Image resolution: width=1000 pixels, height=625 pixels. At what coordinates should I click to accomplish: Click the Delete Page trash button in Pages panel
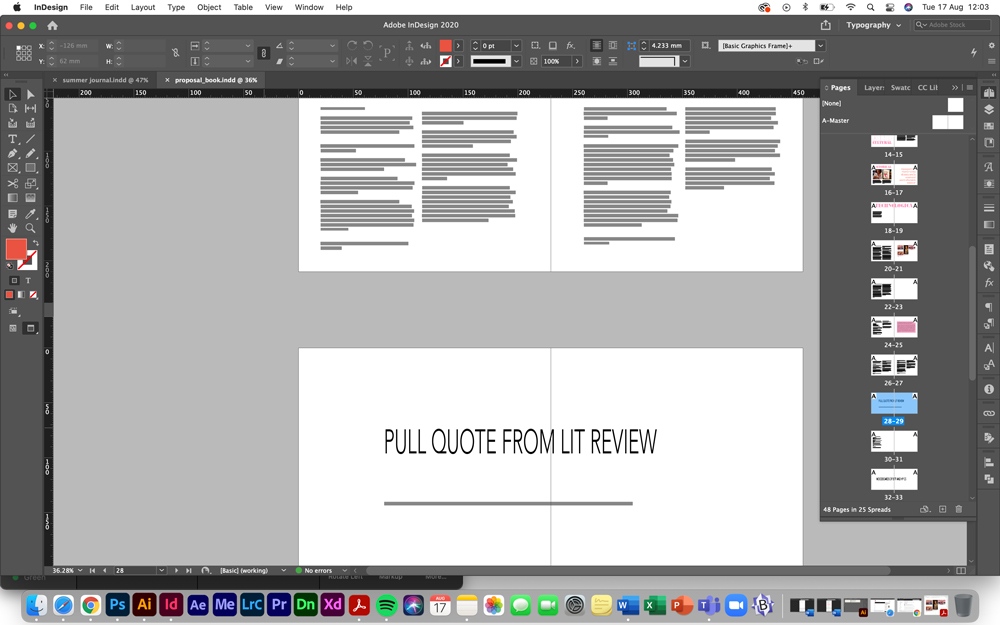959,509
